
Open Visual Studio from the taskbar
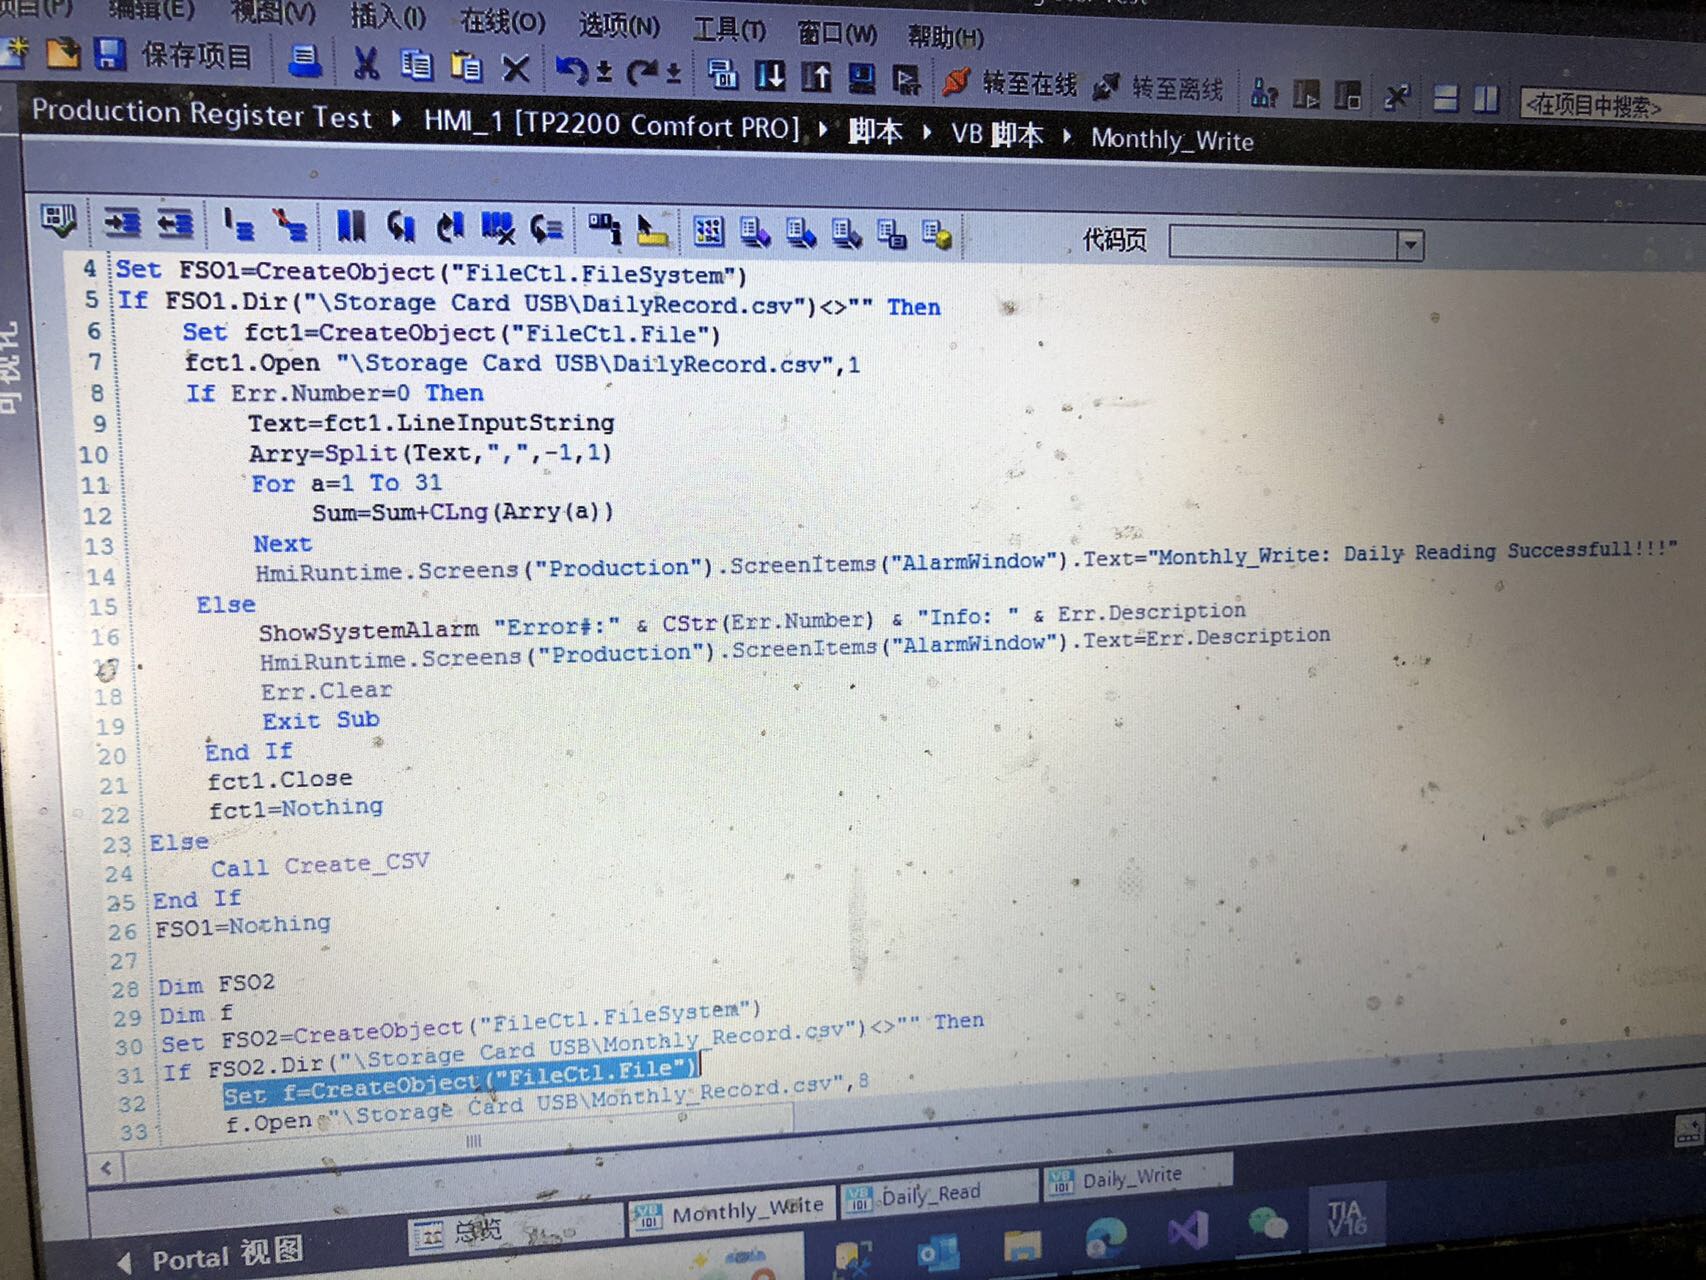click(x=1187, y=1230)
